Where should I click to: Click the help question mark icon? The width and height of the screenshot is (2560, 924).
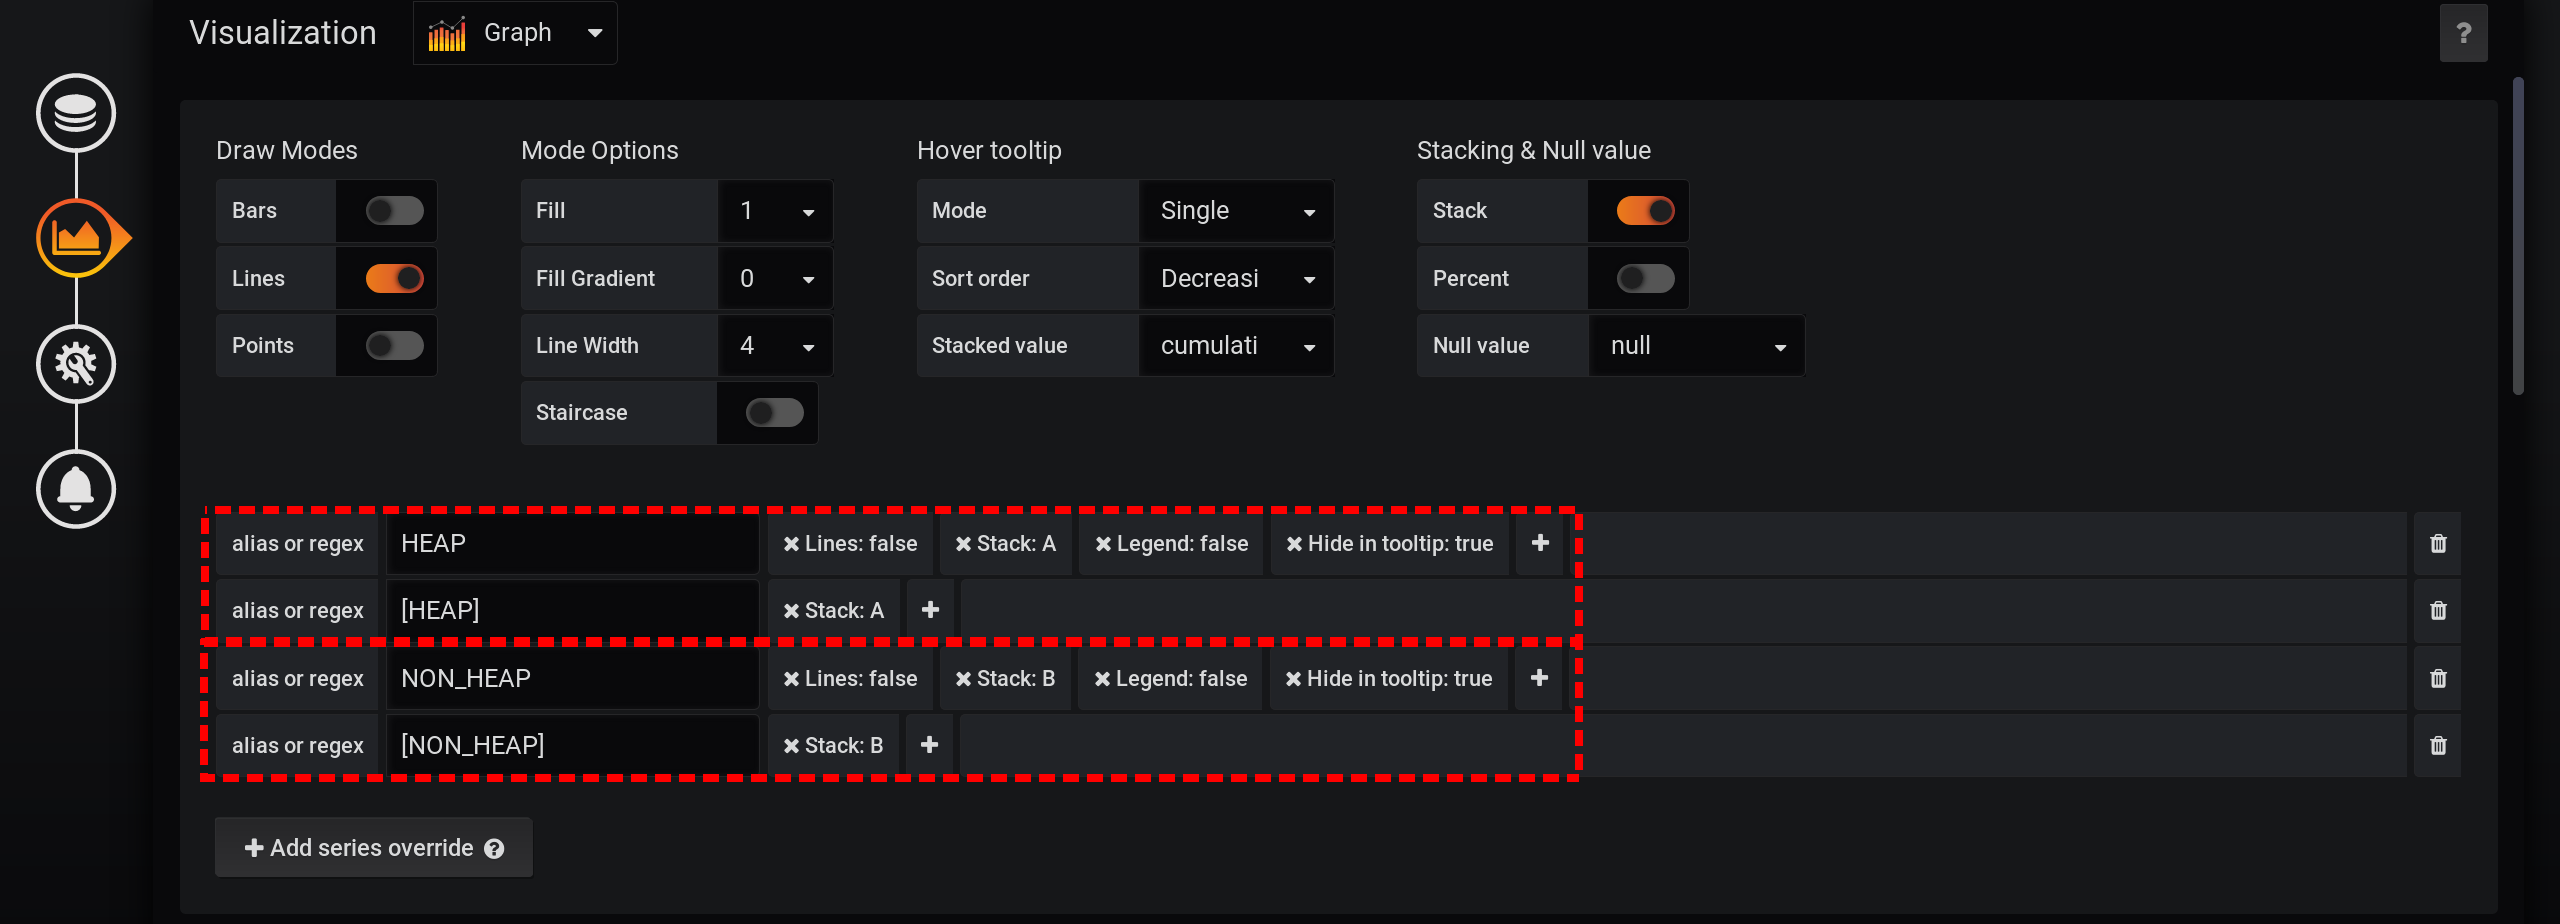pyautogui.click(x=2464, y=32)
